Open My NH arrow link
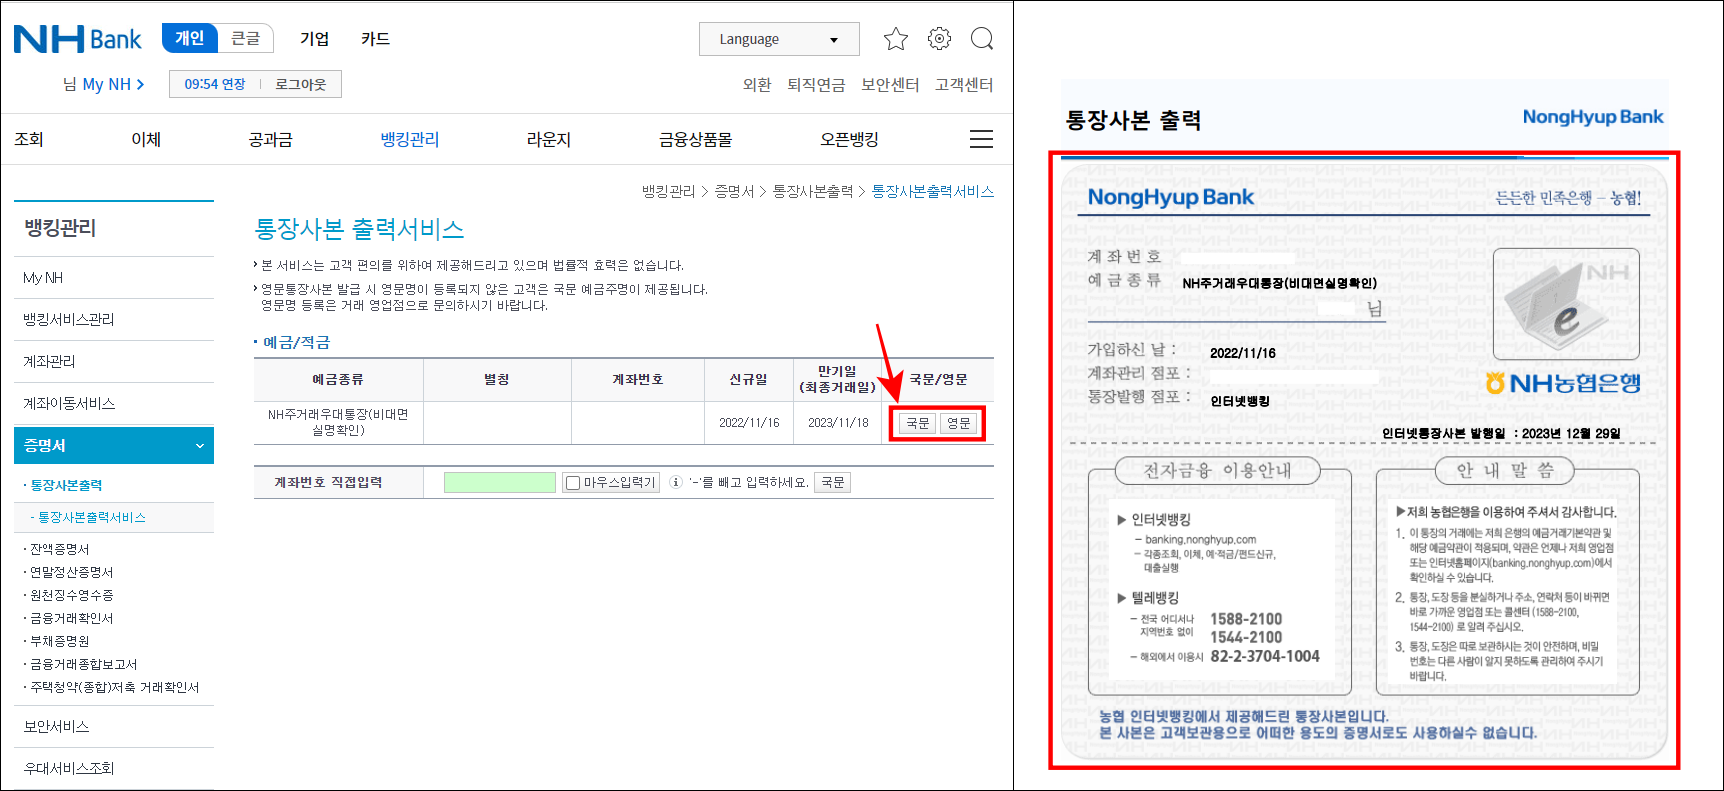 [x=113, y=84]
